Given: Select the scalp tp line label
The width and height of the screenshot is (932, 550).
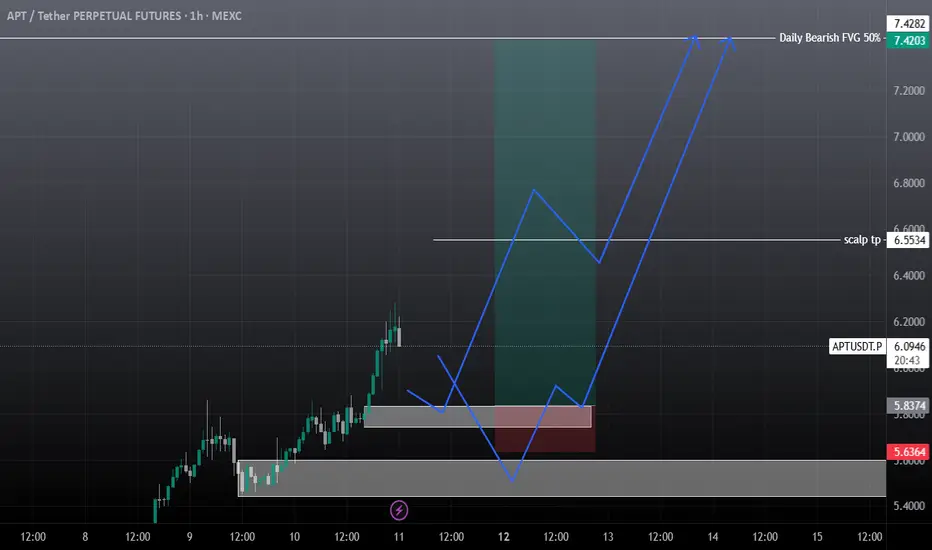Looking at the screenshot, I should click(862, 240).
